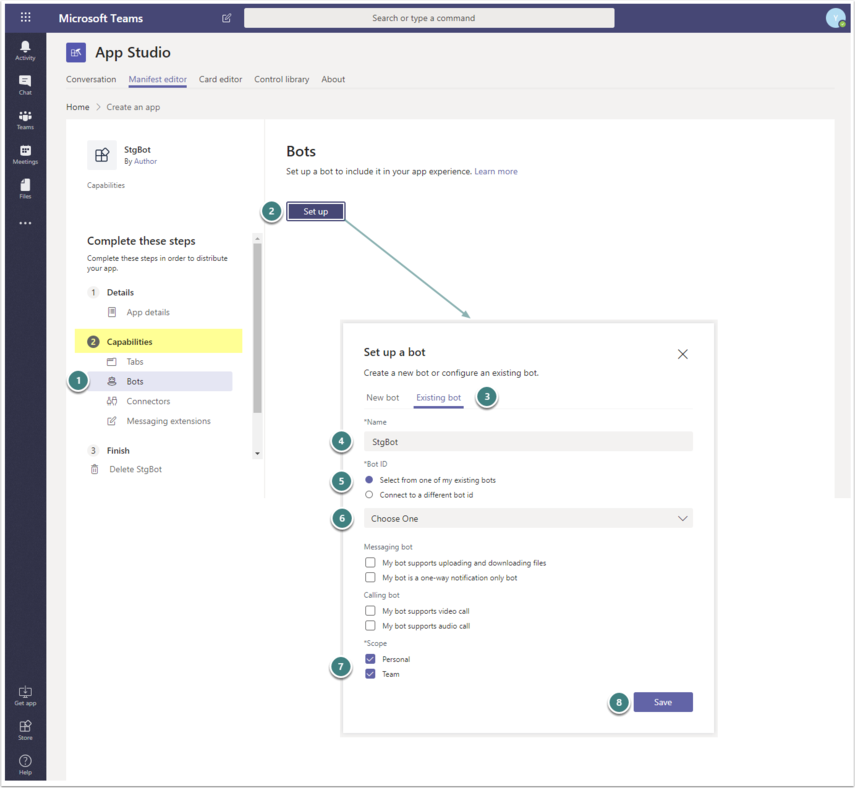Click the Set up button
Image resolution: width=855 pixels, height=788 pixels.
(316, 211)
